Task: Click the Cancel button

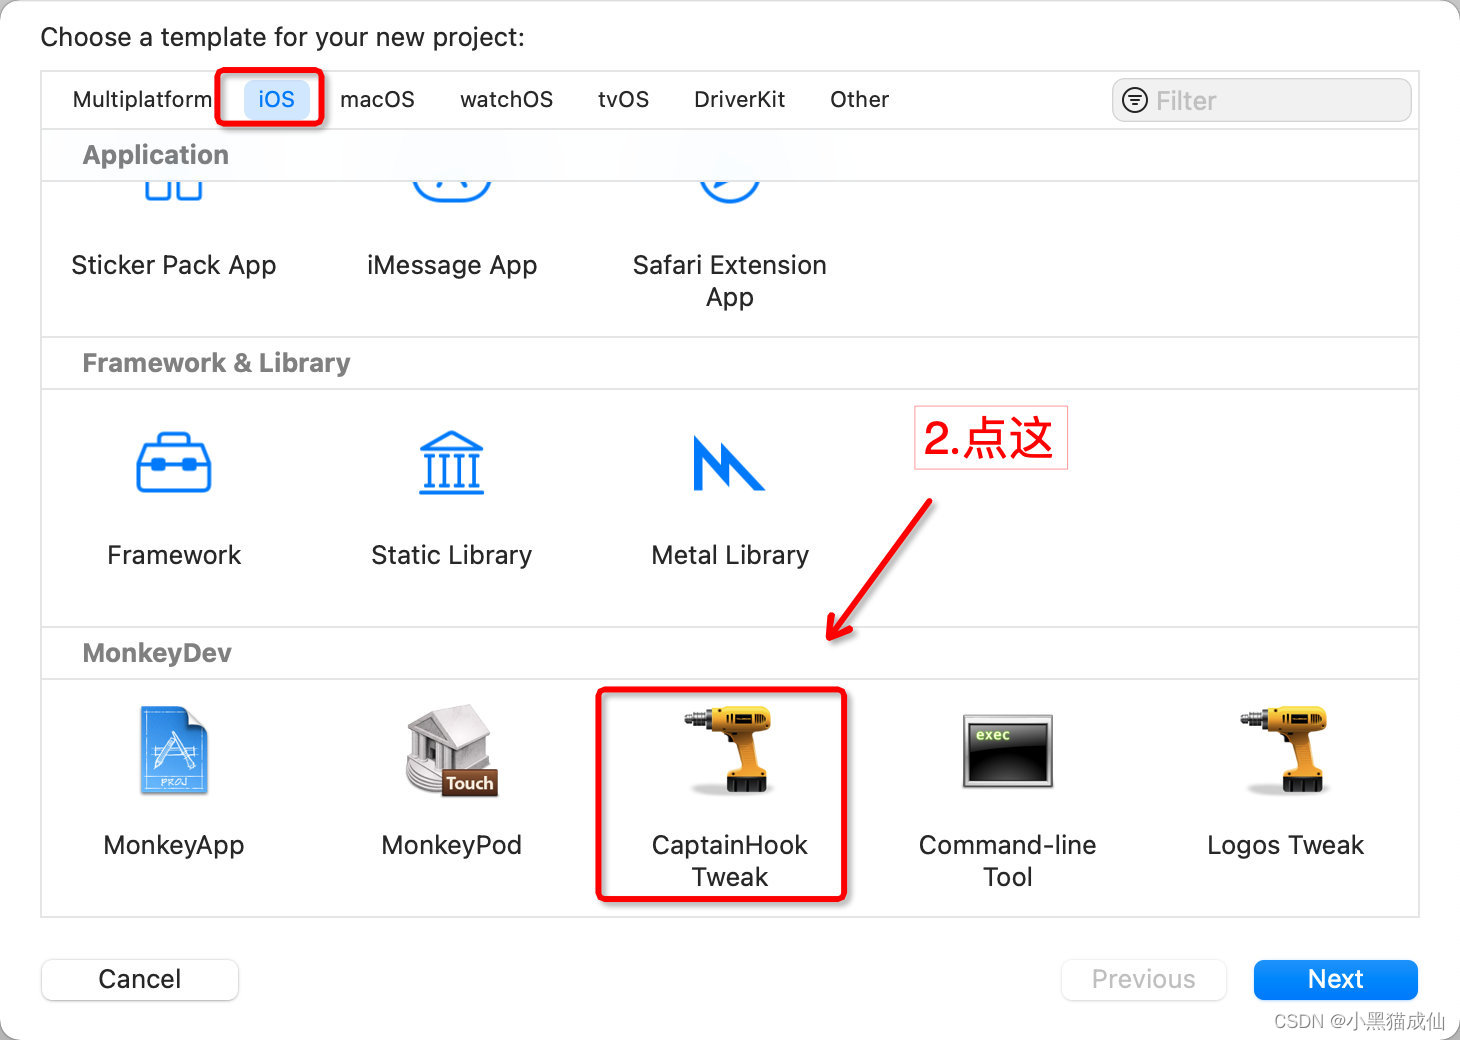Action: coord(140,979)
